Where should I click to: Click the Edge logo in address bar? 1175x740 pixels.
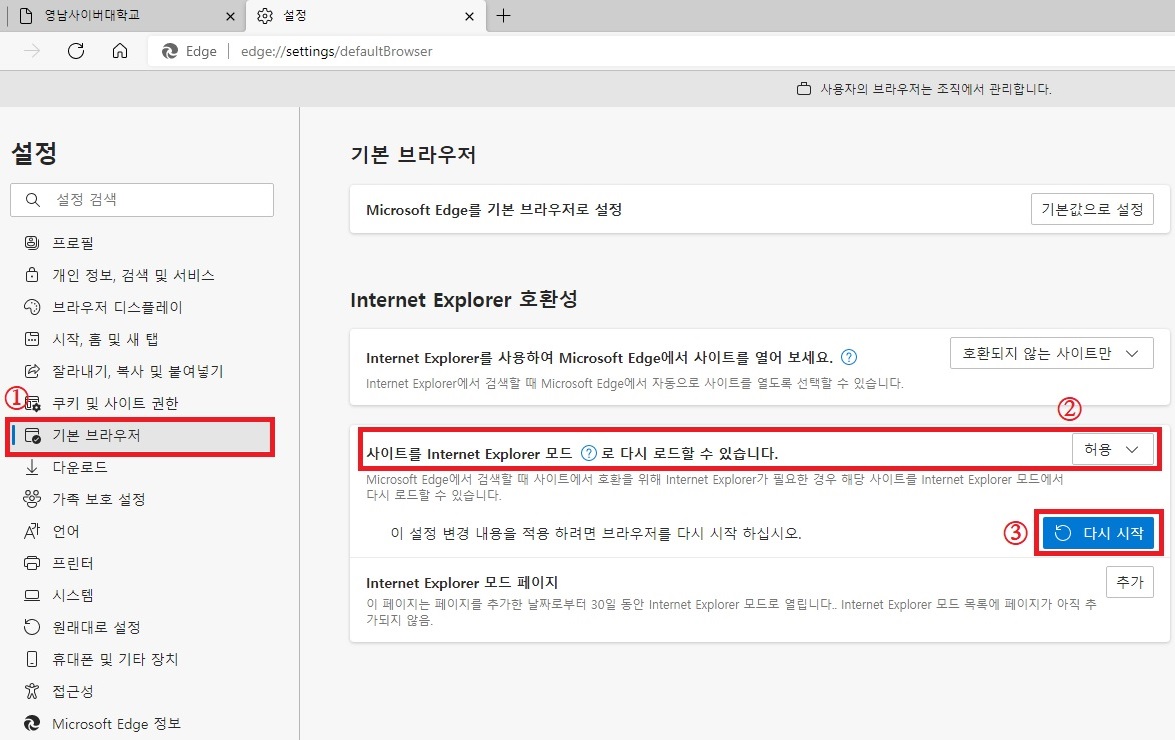(x=170, y=51)
